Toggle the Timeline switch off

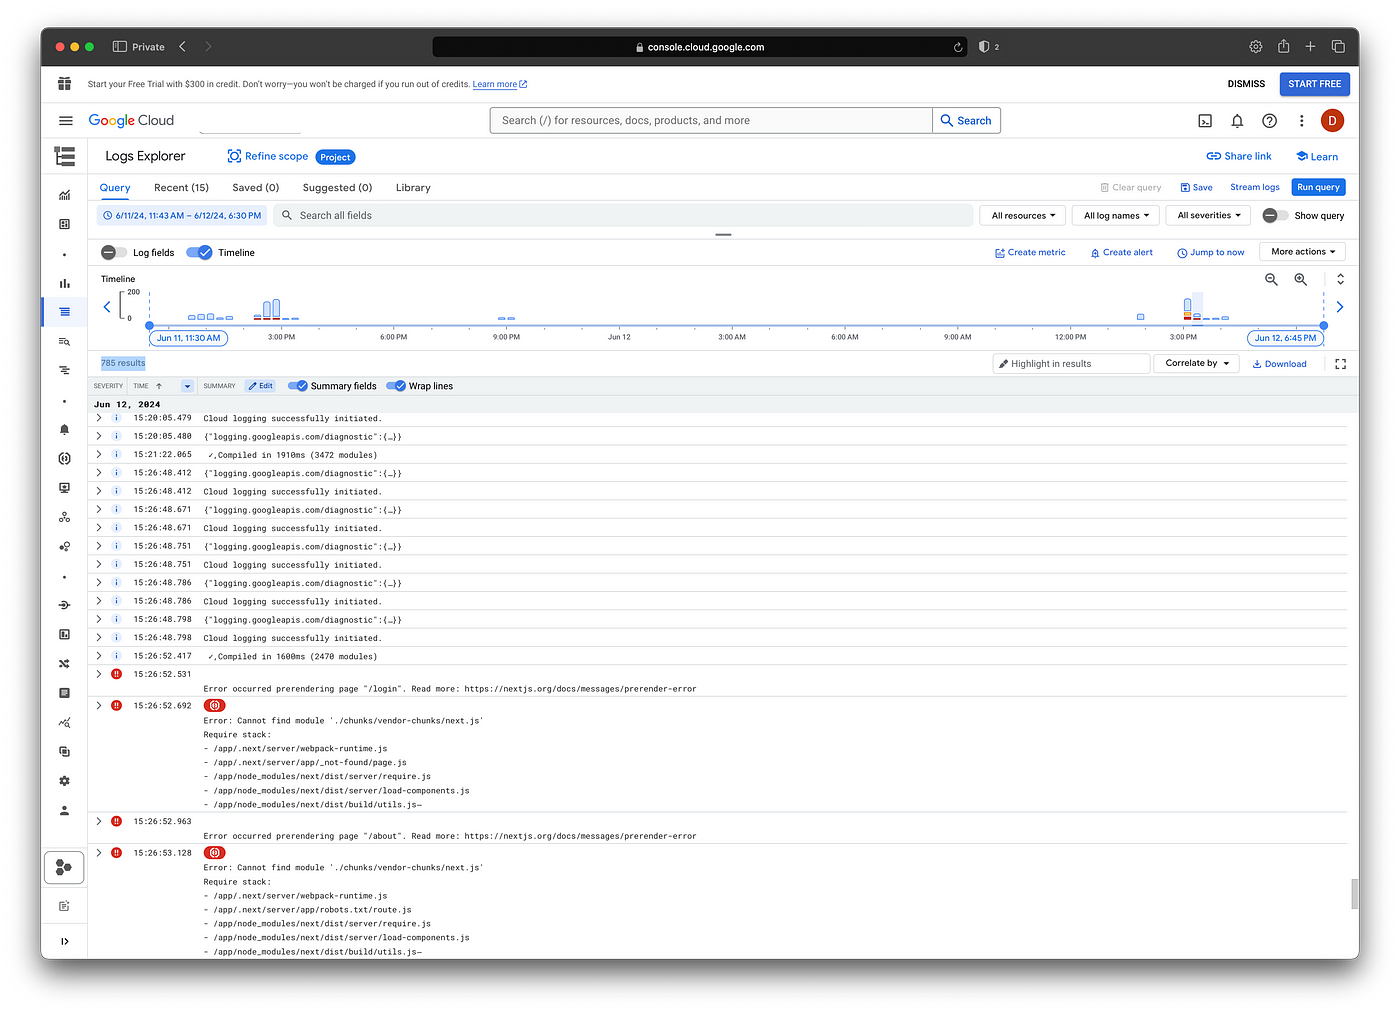click(199, 253)
